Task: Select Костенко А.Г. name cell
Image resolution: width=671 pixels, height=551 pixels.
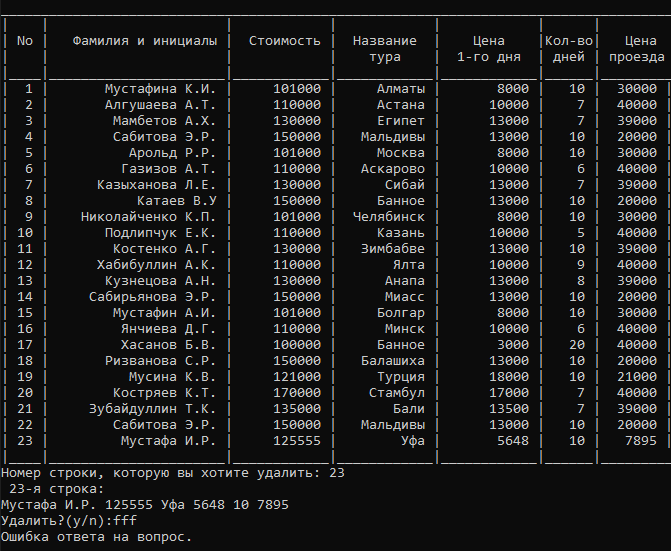Action: (164, 249)
